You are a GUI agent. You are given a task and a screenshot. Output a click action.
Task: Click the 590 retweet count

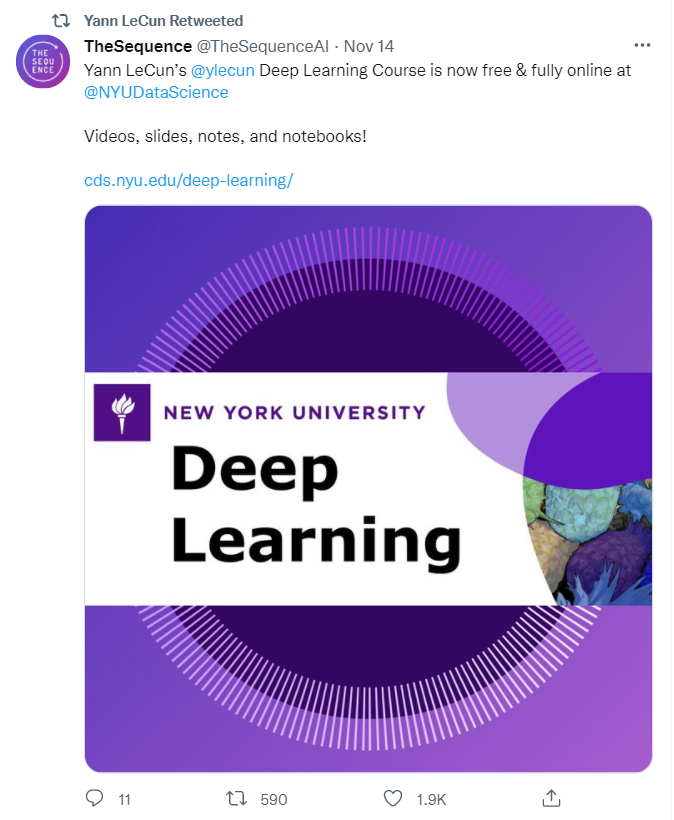pyautogui.click(x=273, y=799)
